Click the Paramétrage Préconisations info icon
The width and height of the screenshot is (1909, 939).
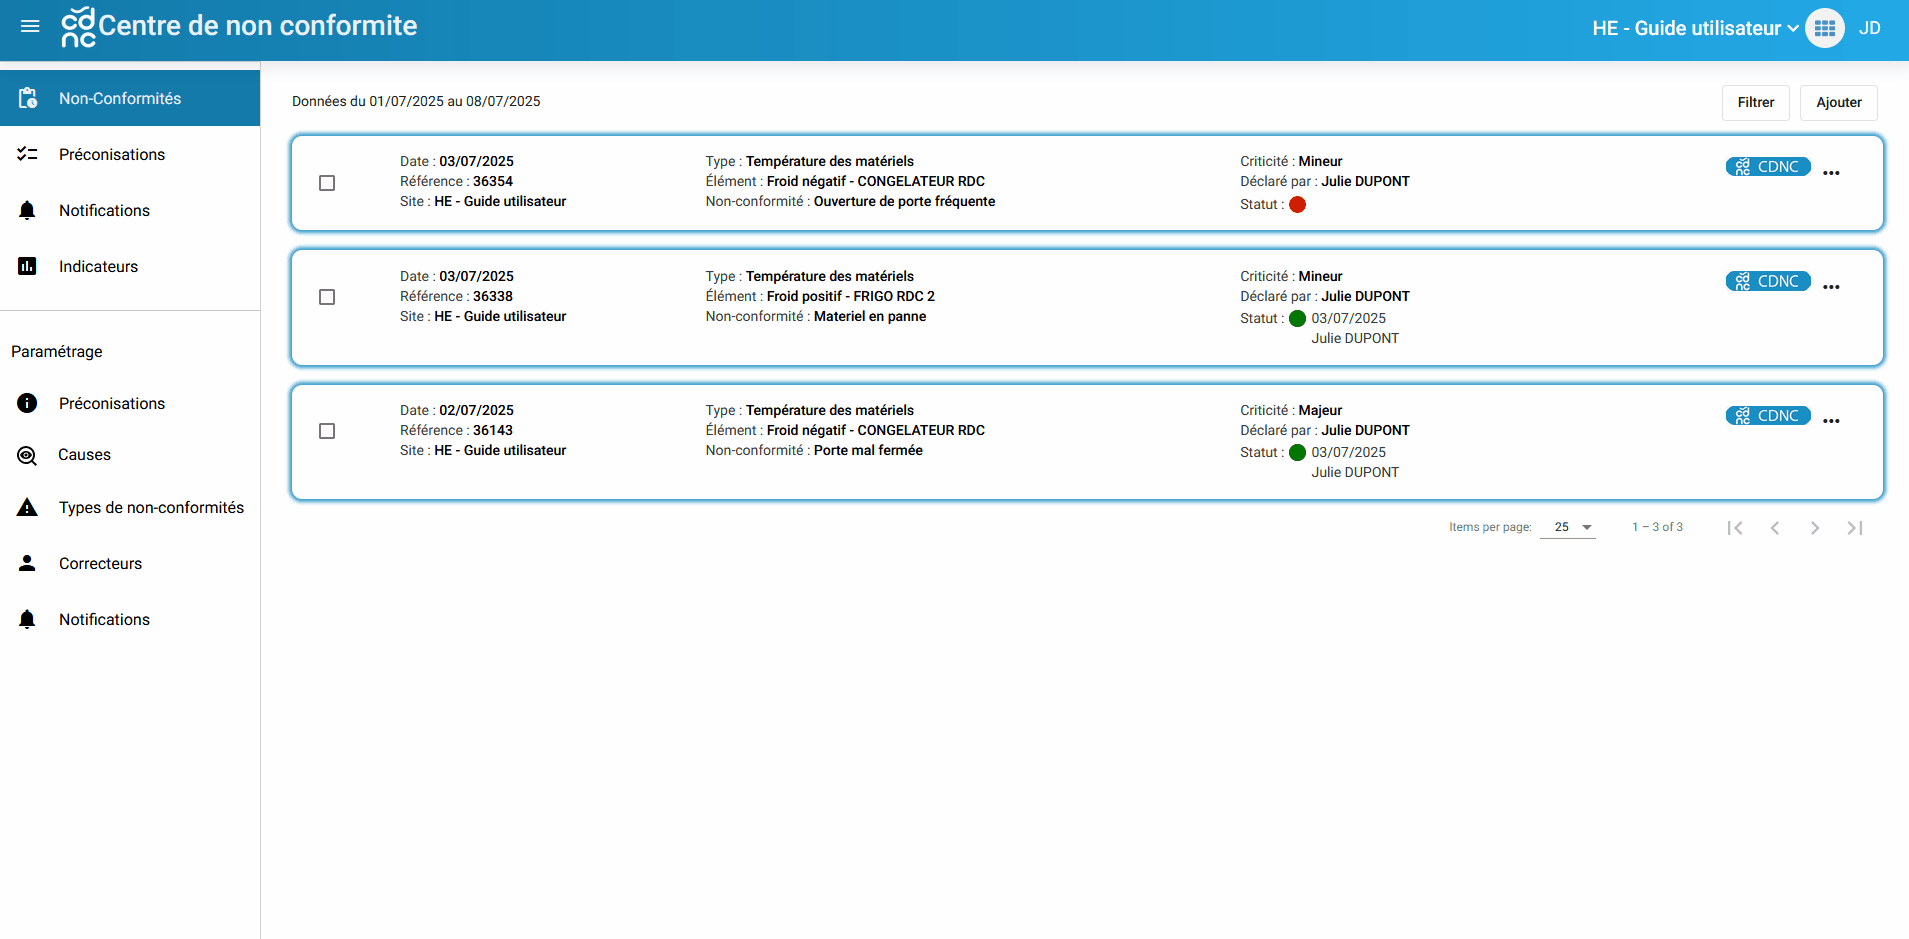pos(28,403)
